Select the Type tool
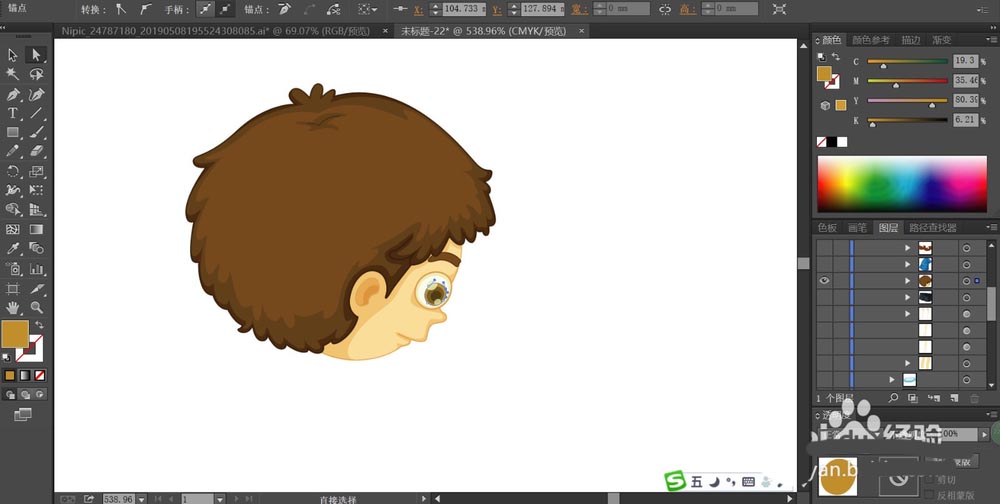The image size is (1000, 504). [x=13, y=113]
